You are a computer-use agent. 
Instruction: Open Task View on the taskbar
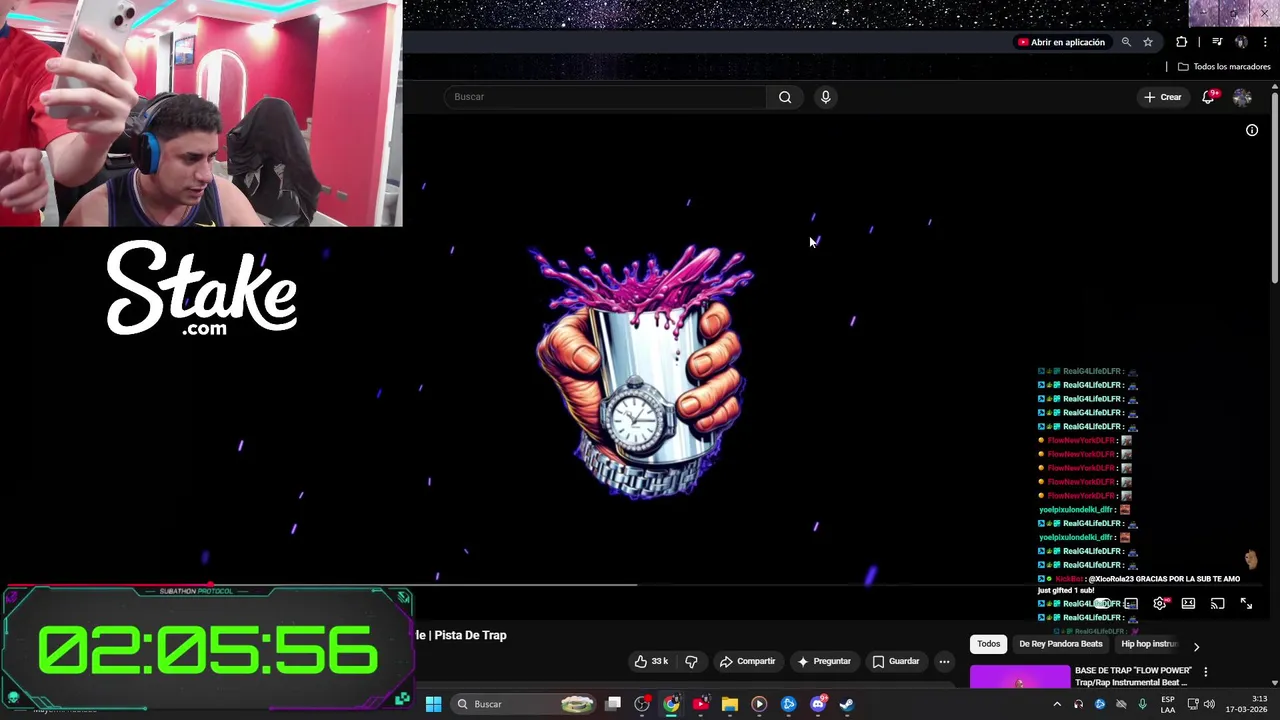tap(613, 704)
